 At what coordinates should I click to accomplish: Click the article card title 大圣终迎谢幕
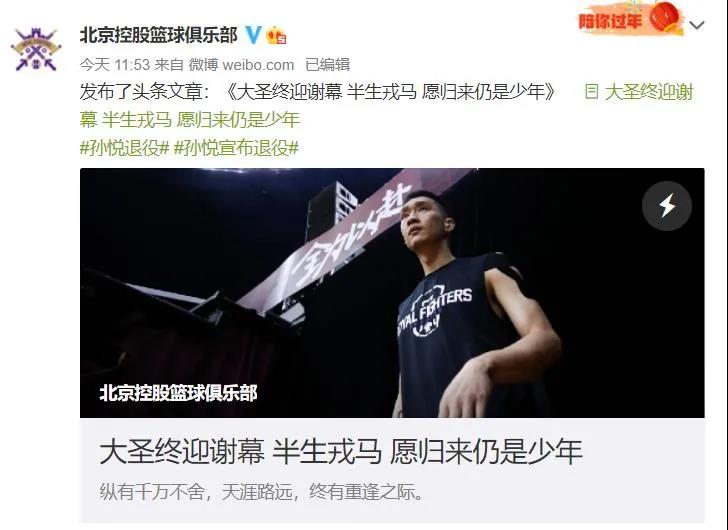341,451
